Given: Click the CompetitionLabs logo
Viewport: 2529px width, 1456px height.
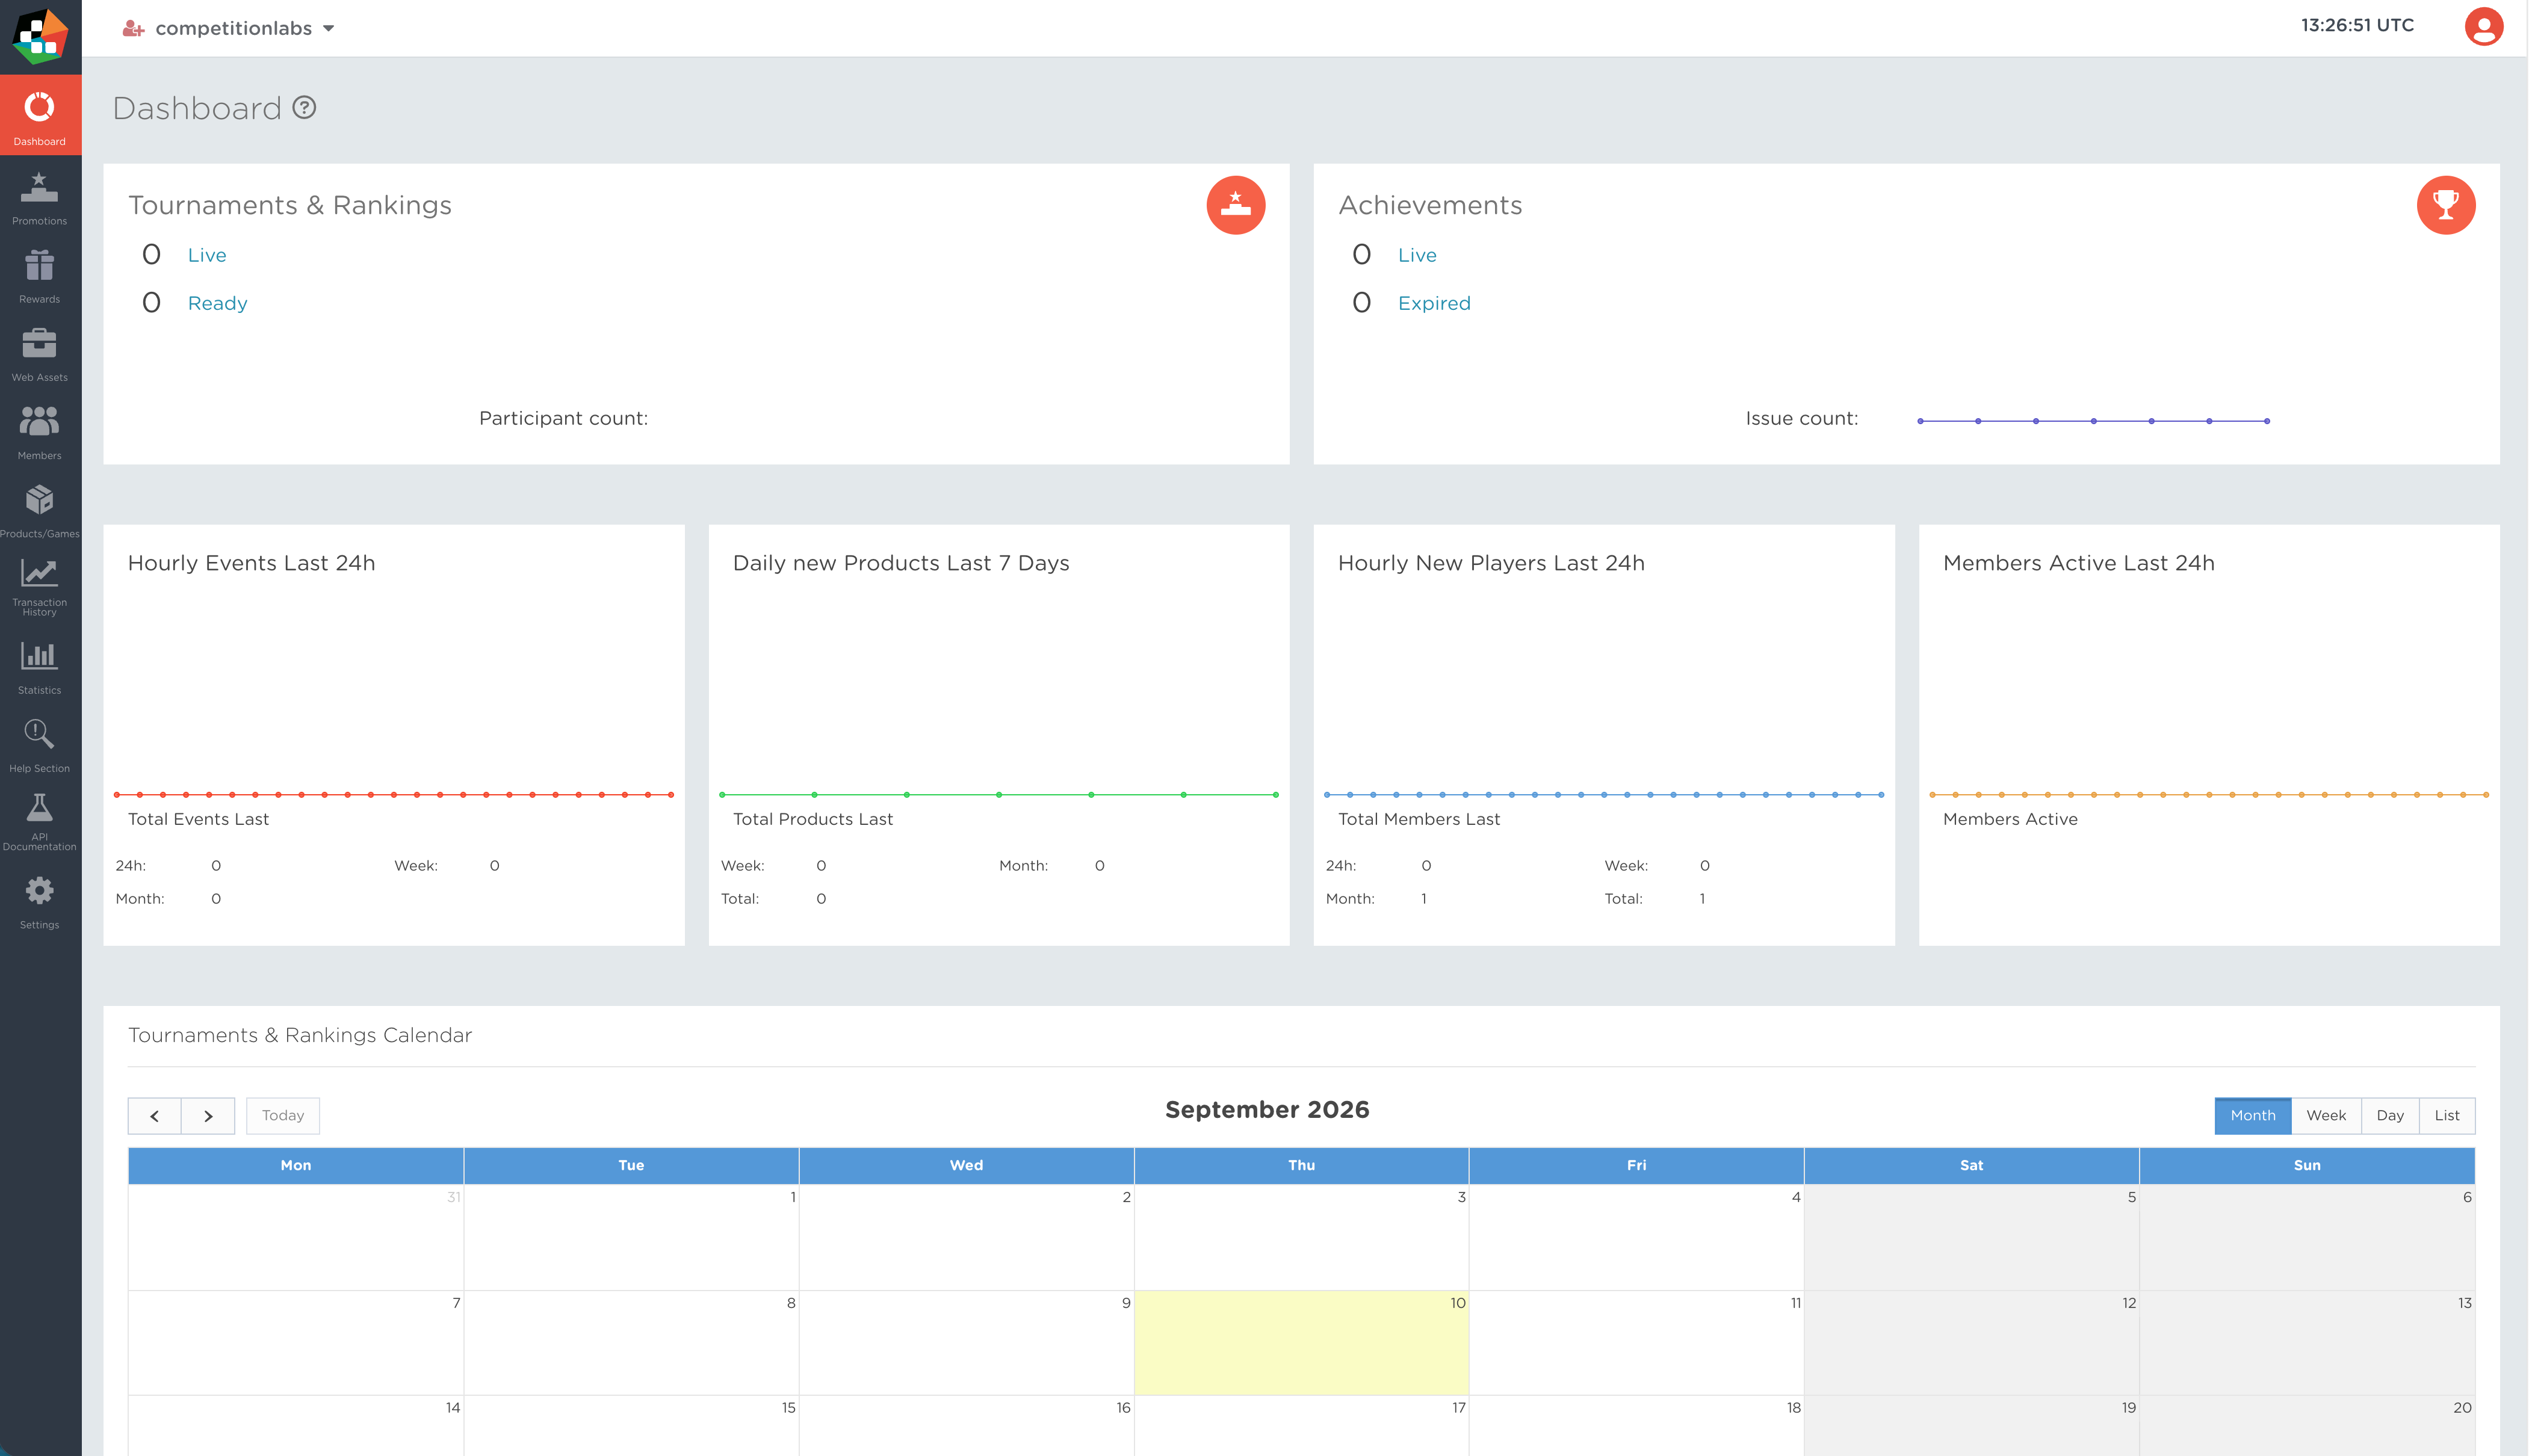Looking at the screenshot, I should click(40, 36).
